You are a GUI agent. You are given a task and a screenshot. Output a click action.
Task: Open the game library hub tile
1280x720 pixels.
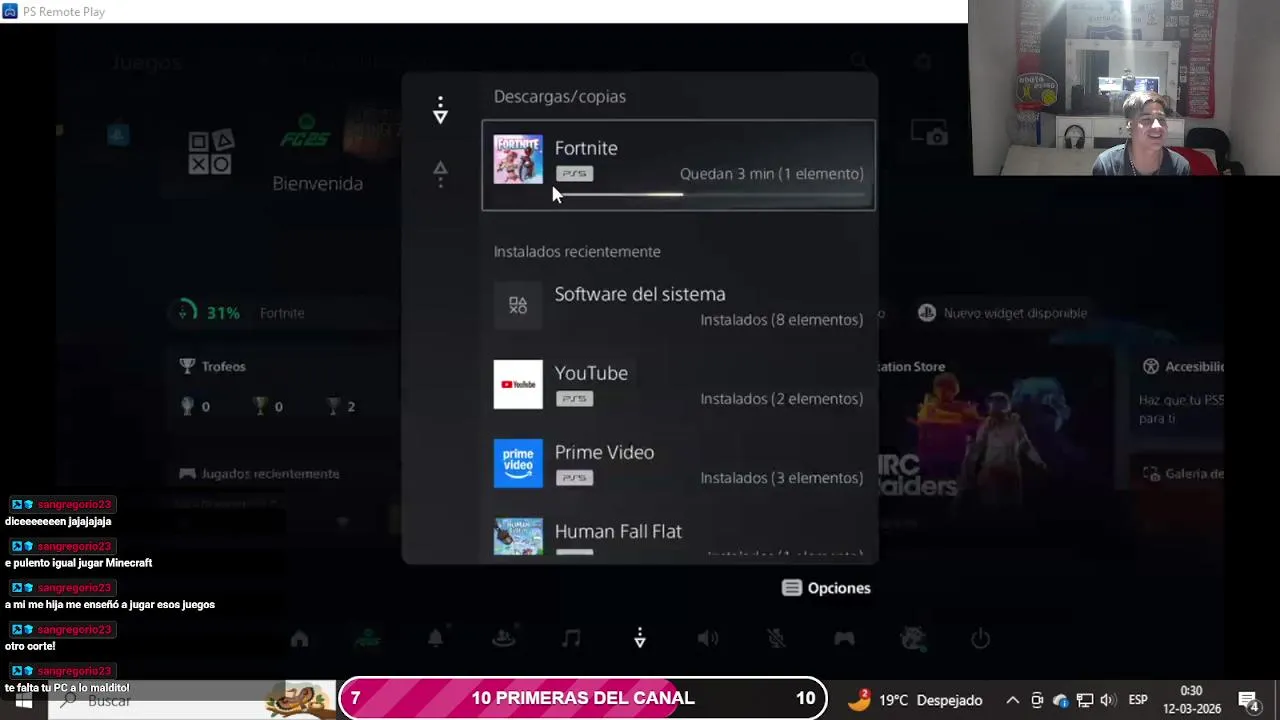211,153
